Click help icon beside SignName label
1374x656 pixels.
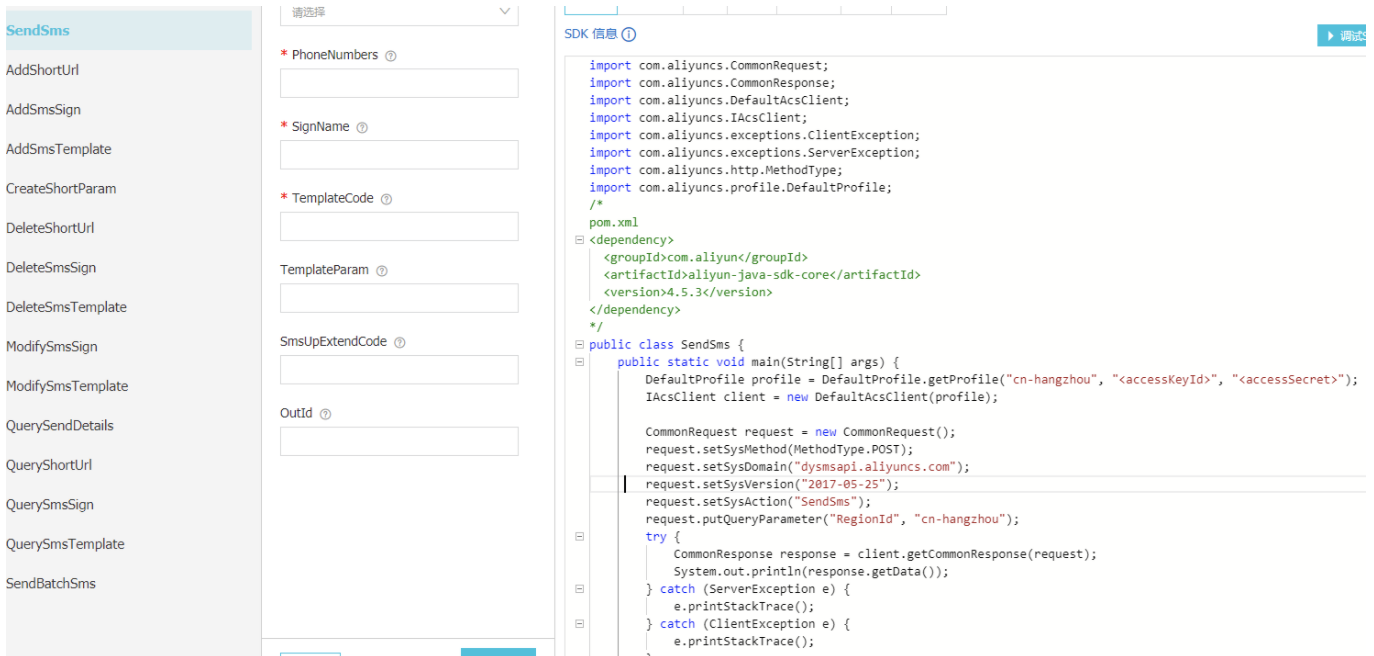tap(362, 128)
